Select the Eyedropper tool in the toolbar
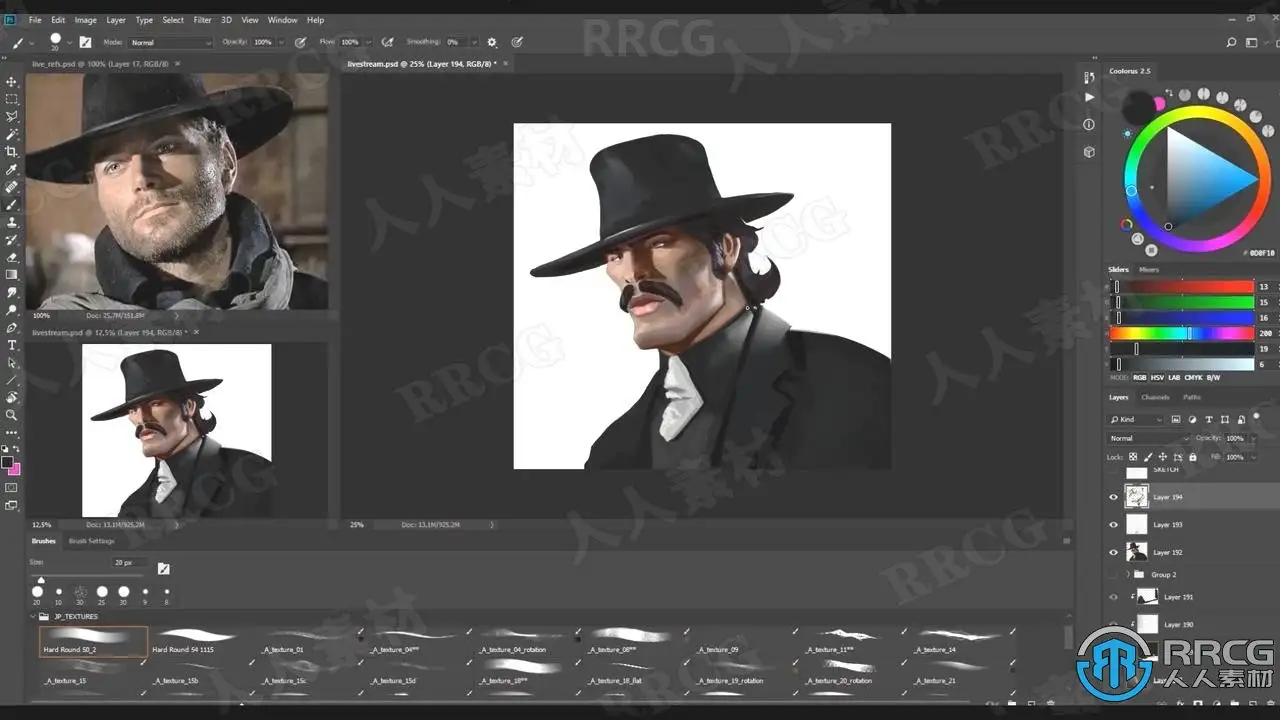1280x720 pixels. (12, 169)
